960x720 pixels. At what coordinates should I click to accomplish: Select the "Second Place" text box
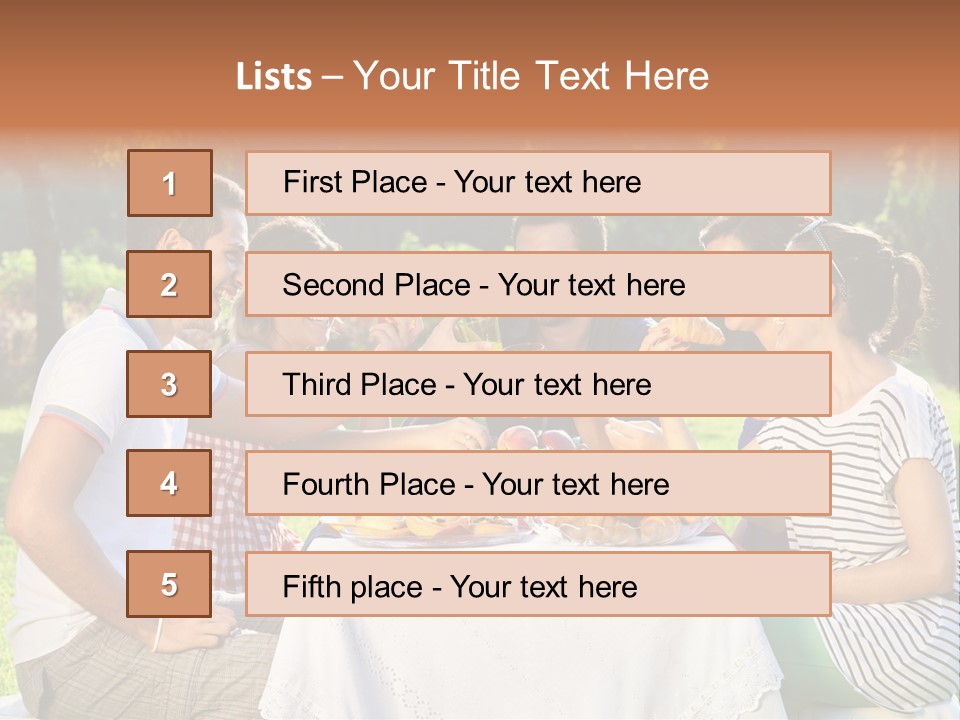coord(538,284)
